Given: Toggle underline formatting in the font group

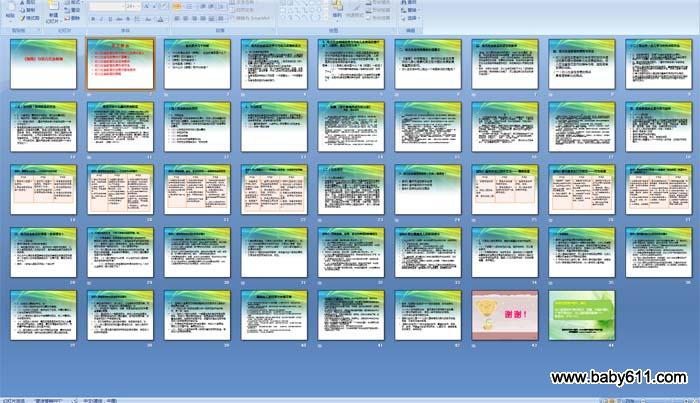Looking at the screenshot, I should (x=108, y=18).
